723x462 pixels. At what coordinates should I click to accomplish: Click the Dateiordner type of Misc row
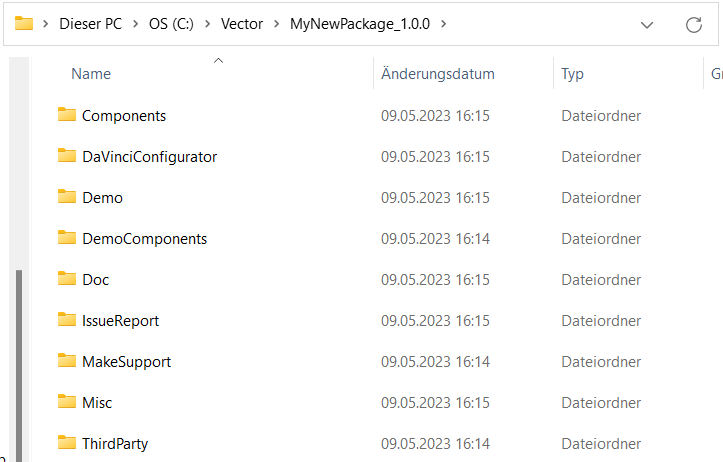601,403
